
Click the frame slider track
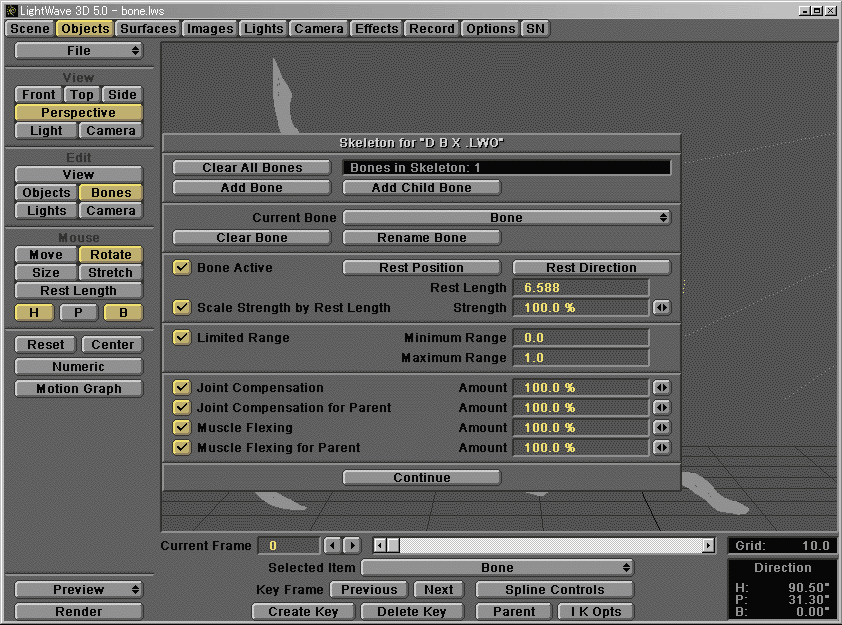tap(550, 546)
